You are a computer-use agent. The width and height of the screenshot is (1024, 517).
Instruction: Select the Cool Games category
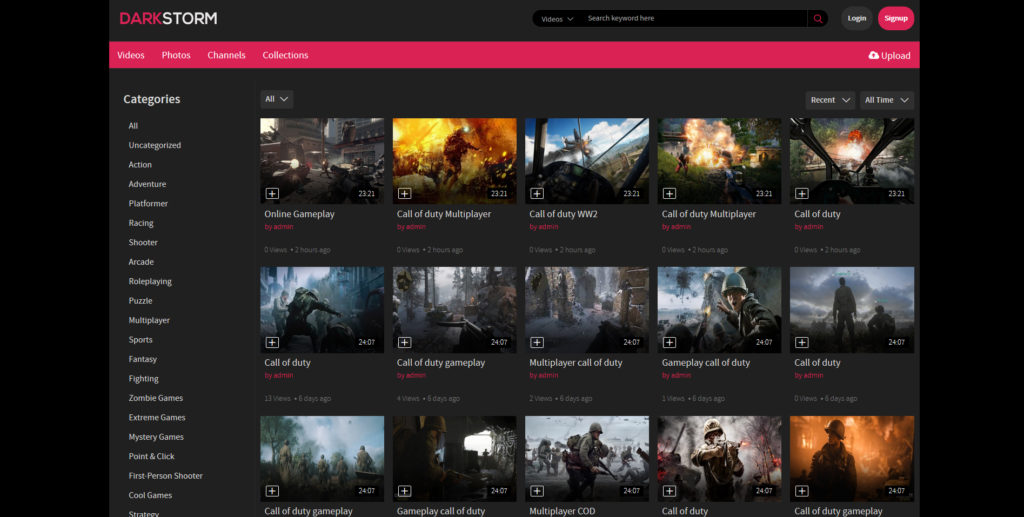(150, 495)
